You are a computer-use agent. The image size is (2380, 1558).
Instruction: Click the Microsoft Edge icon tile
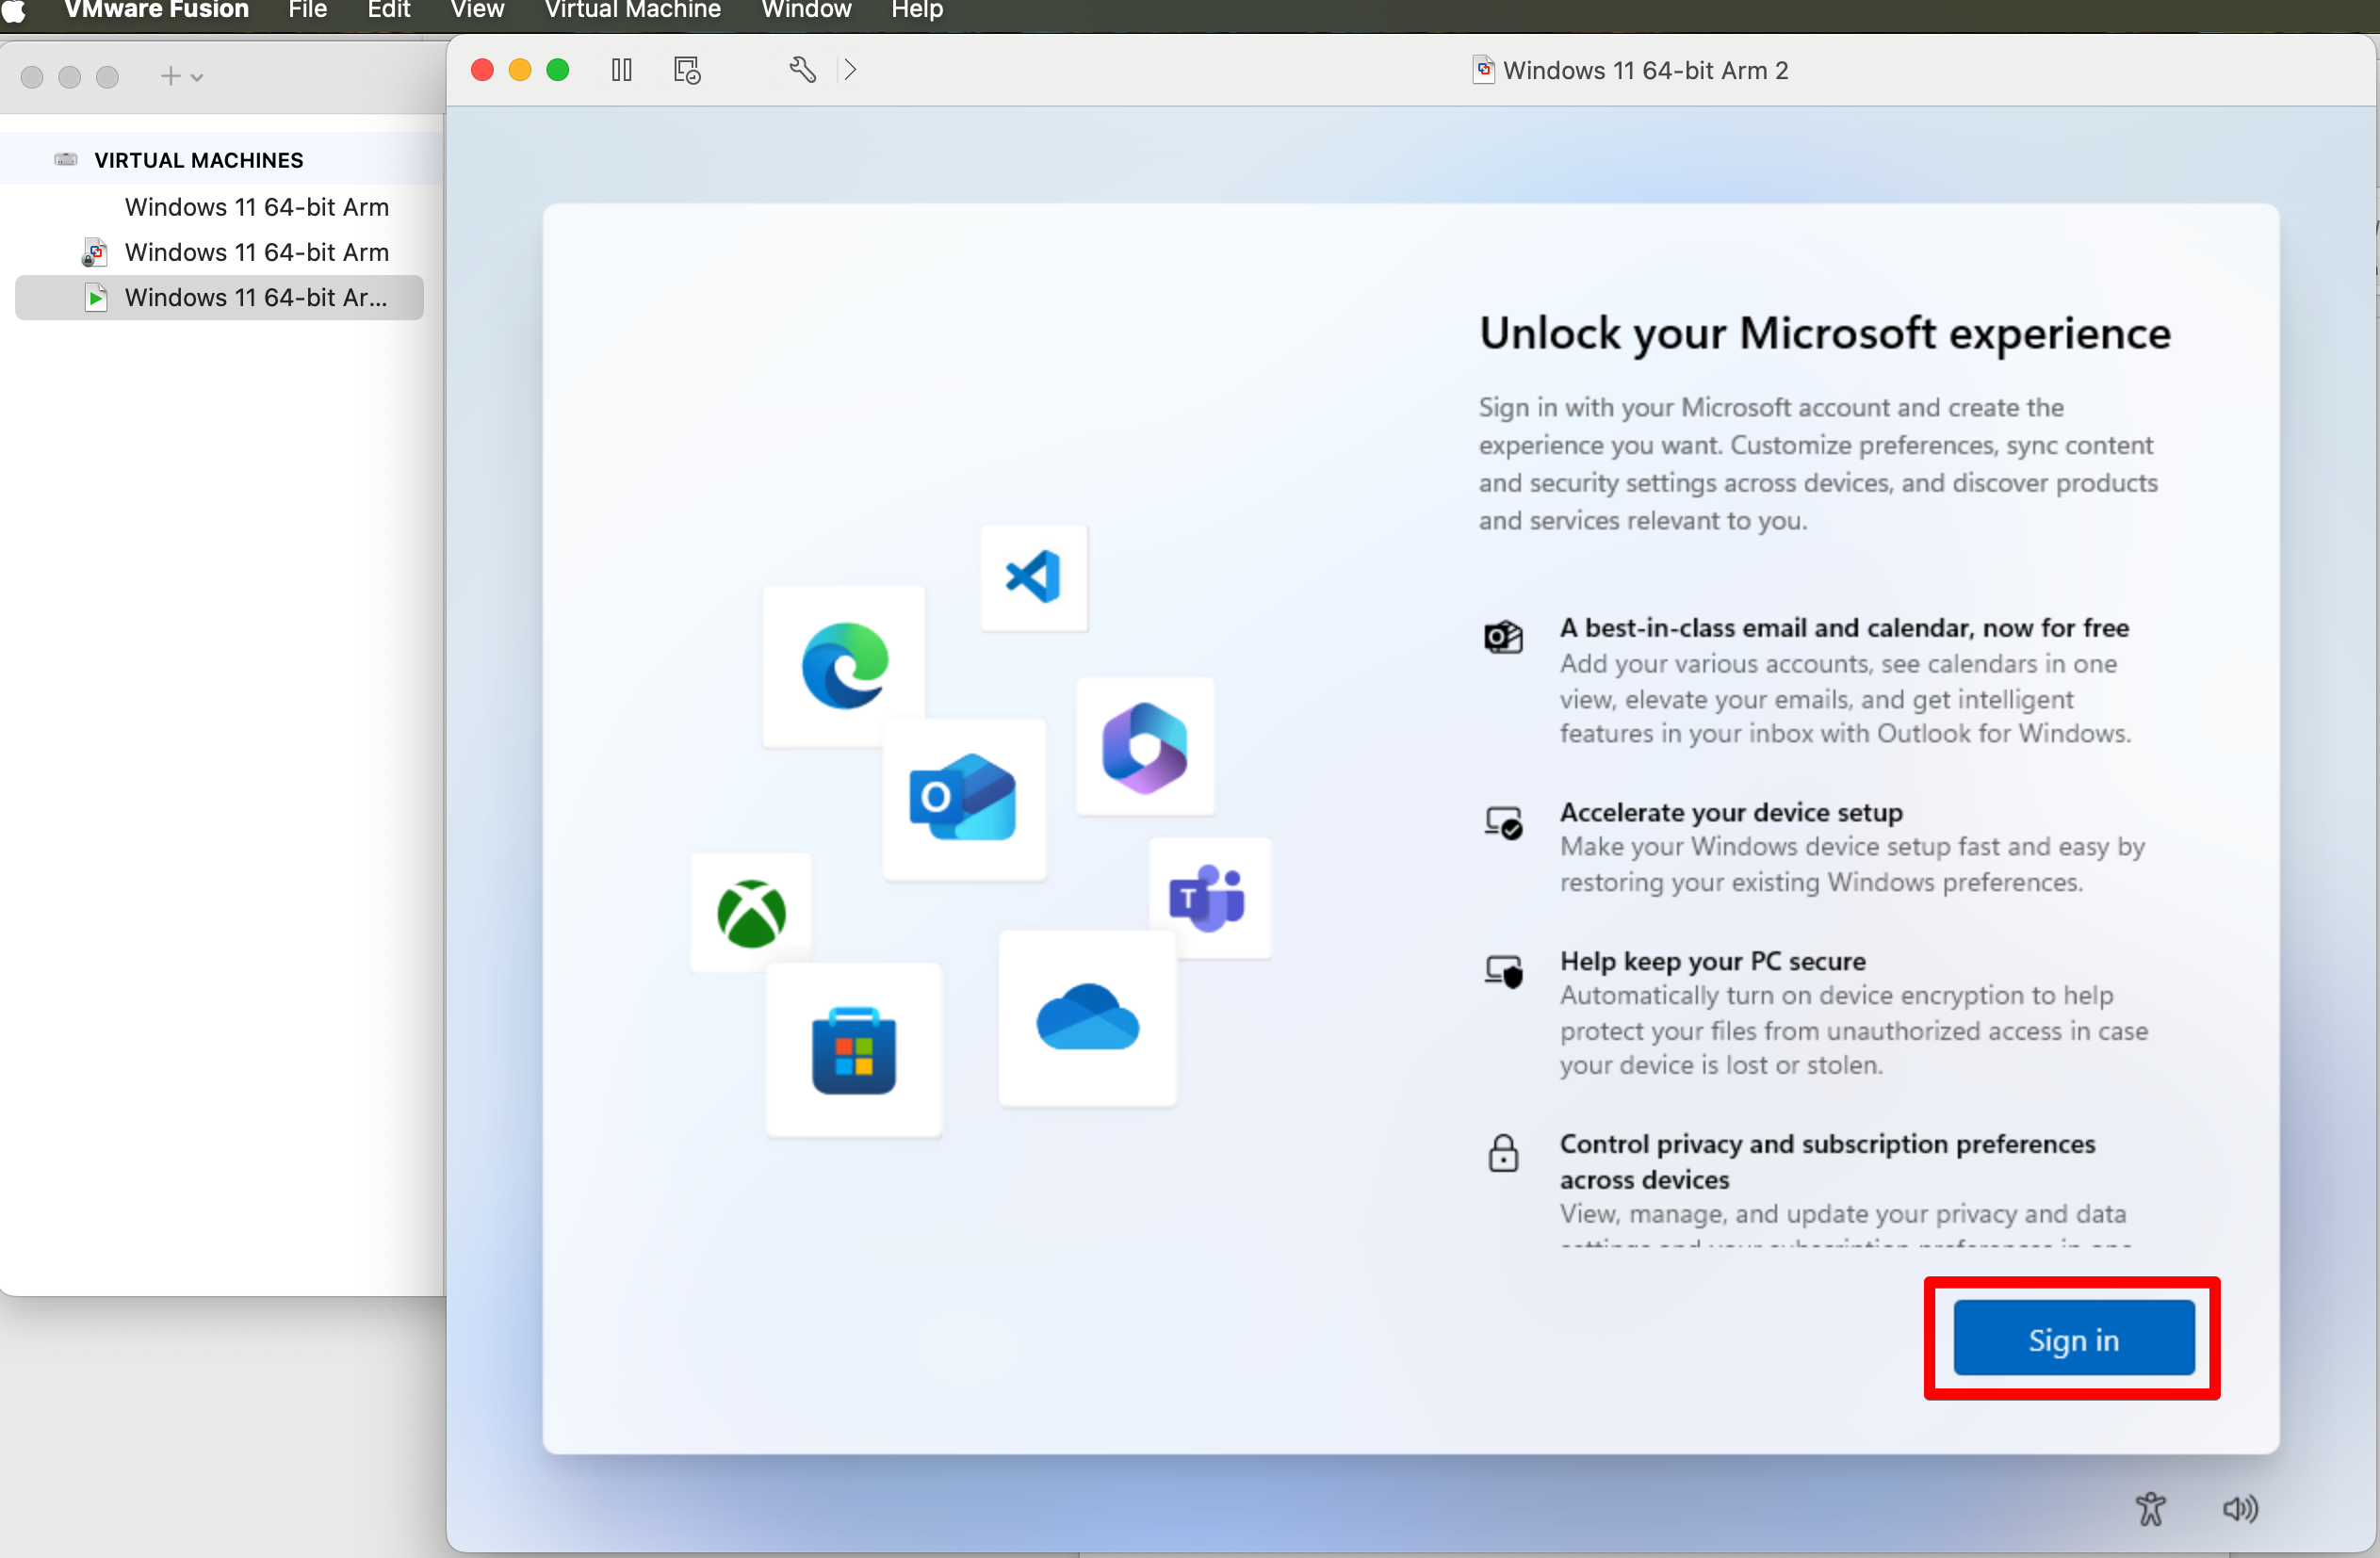pos(844,665)
